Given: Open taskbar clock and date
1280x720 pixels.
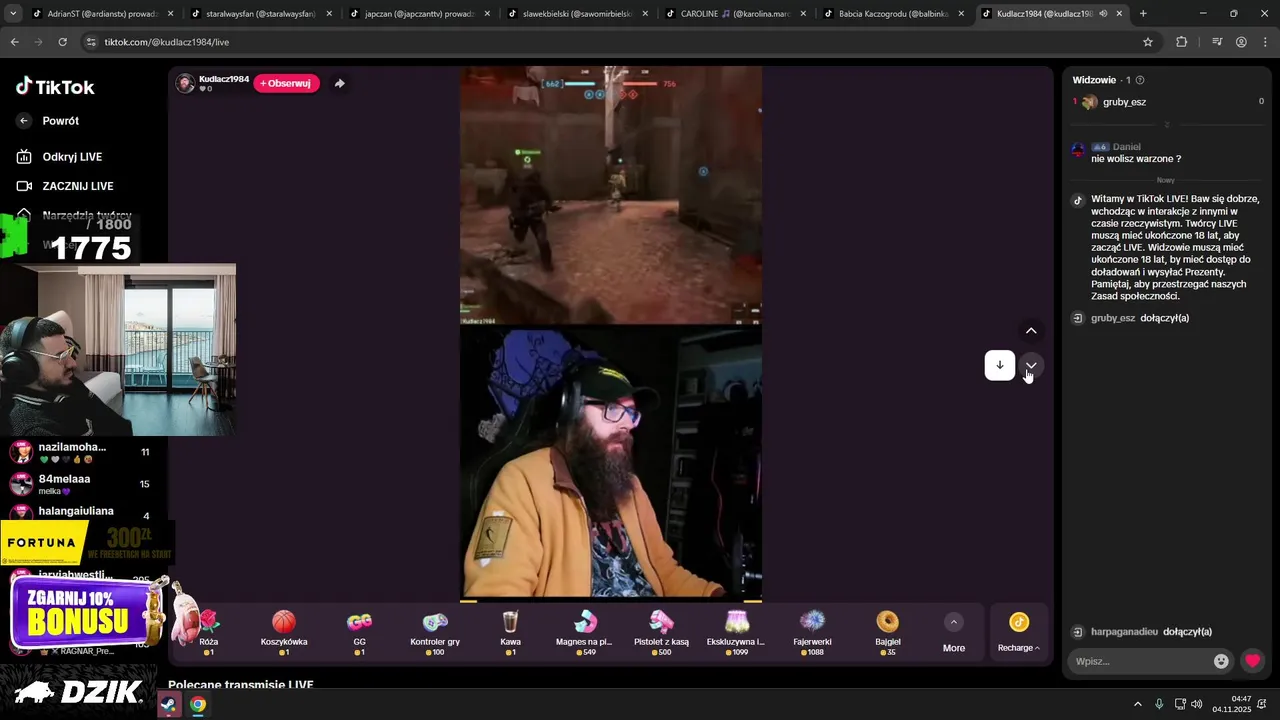Looking at the screenshot, I should 1232,704.
